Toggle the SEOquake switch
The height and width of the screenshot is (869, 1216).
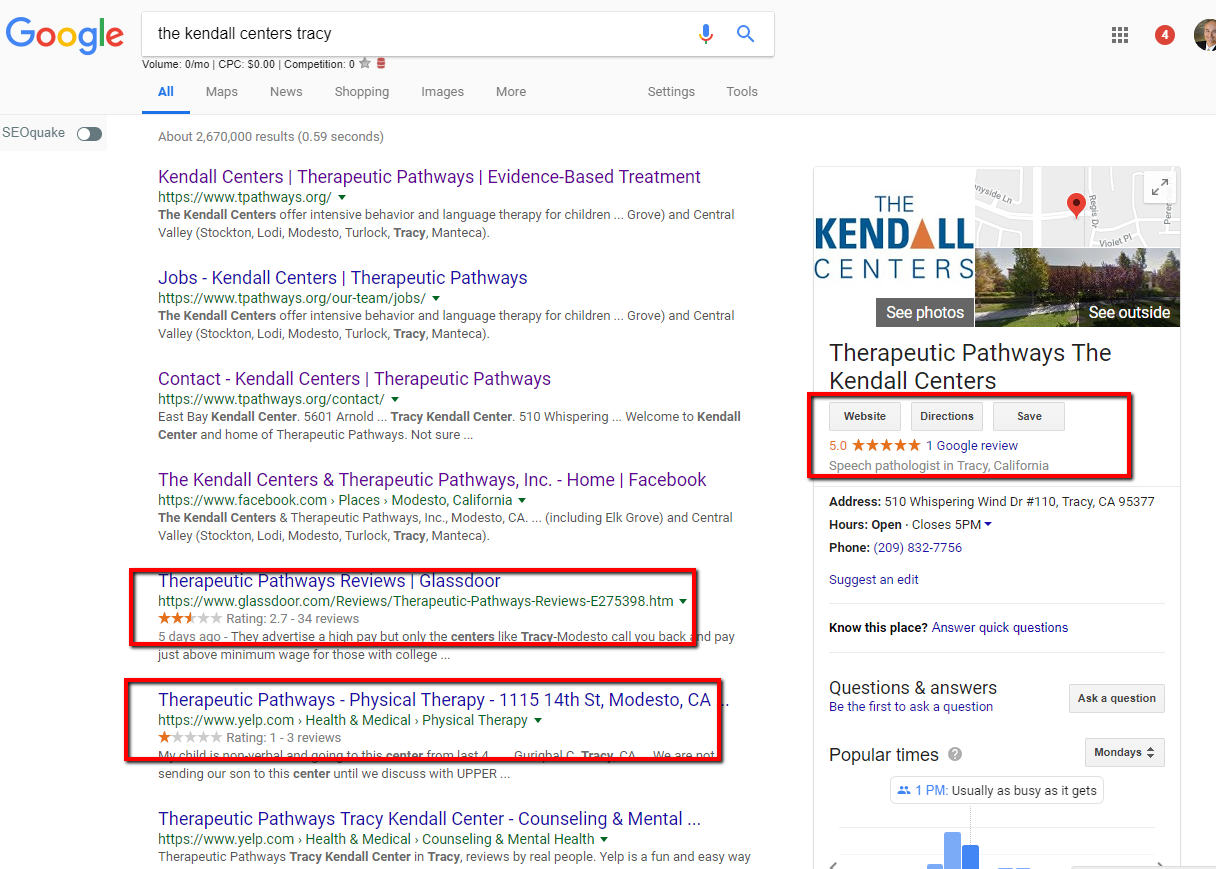pos(89,133)
